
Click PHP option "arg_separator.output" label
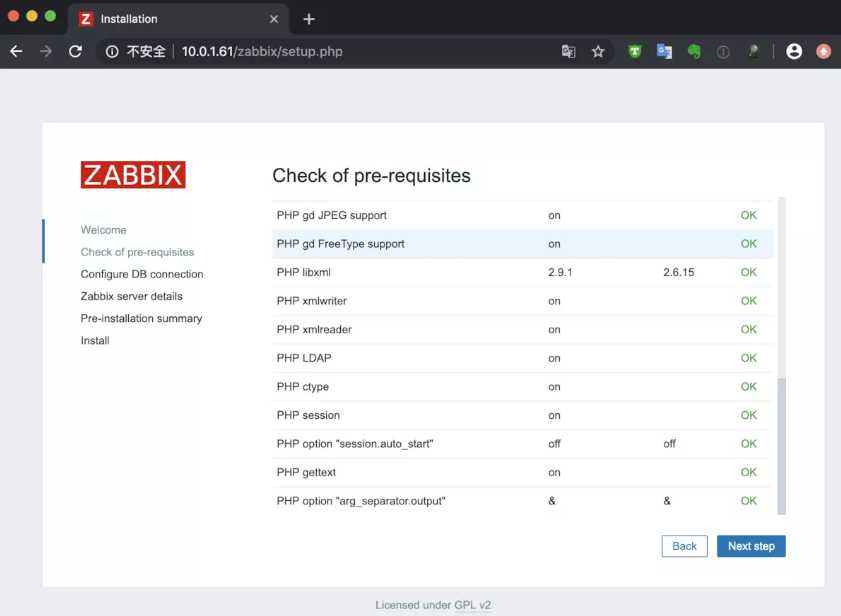click(361, 501)
